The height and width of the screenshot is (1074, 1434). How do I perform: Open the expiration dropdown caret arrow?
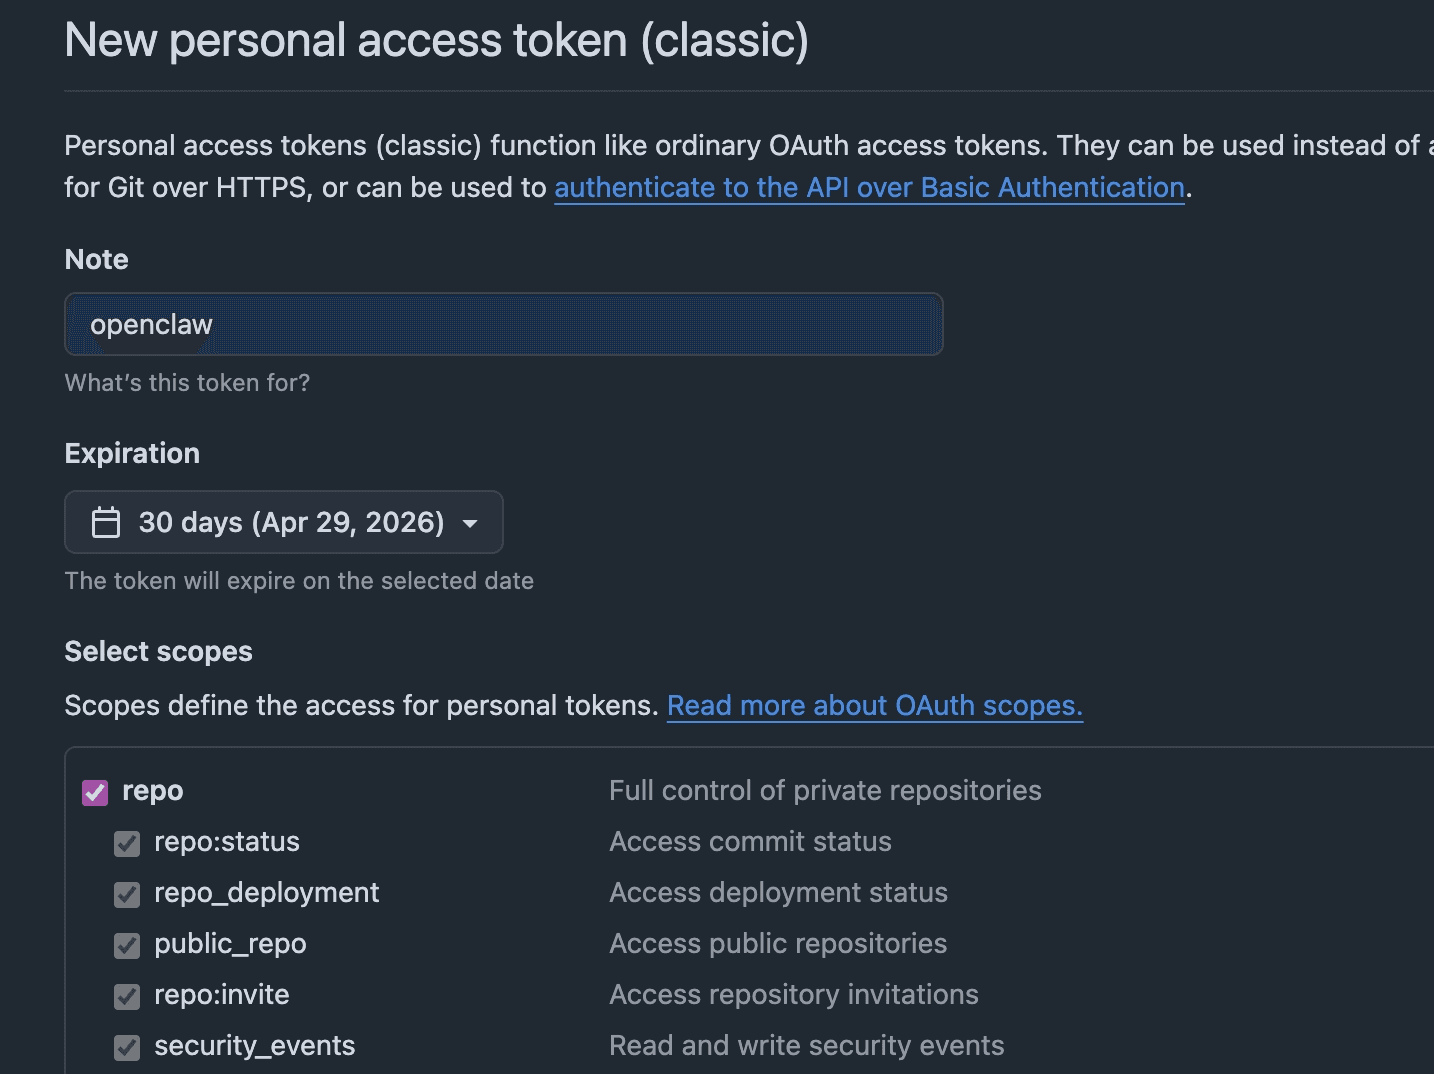tap(470, 523)
